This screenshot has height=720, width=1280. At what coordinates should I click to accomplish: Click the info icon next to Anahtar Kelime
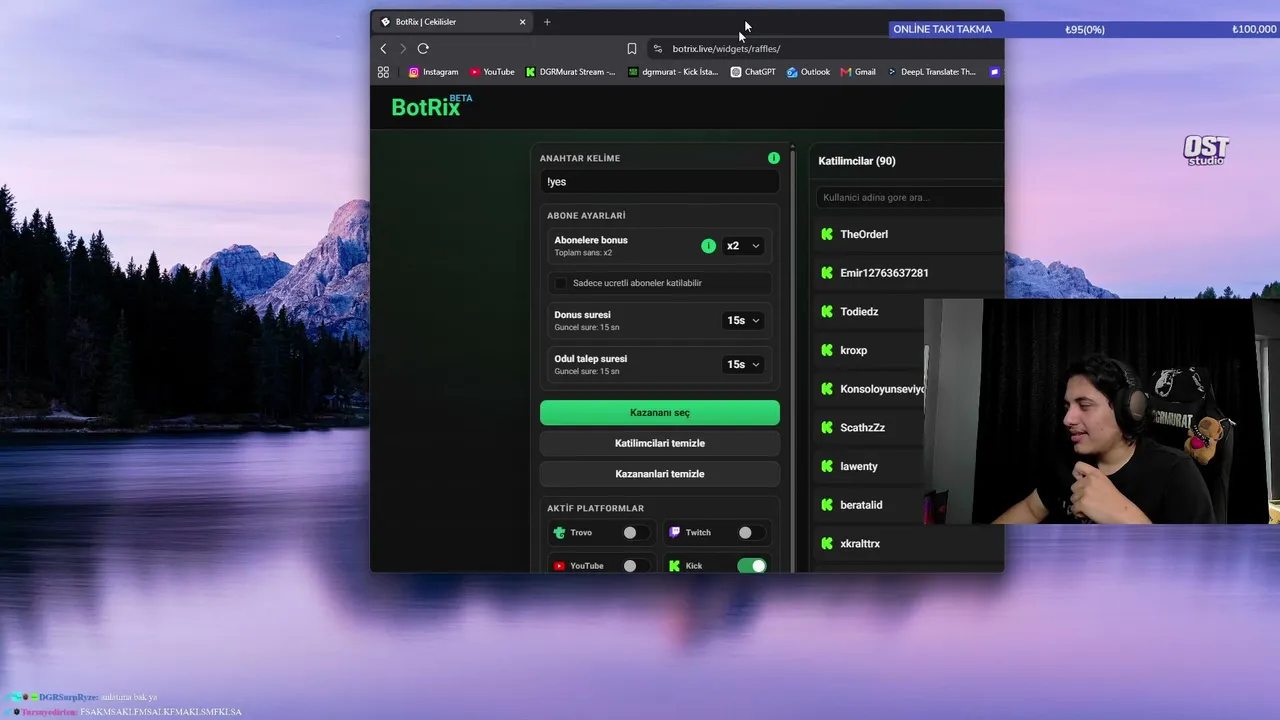tap(773, 158)
